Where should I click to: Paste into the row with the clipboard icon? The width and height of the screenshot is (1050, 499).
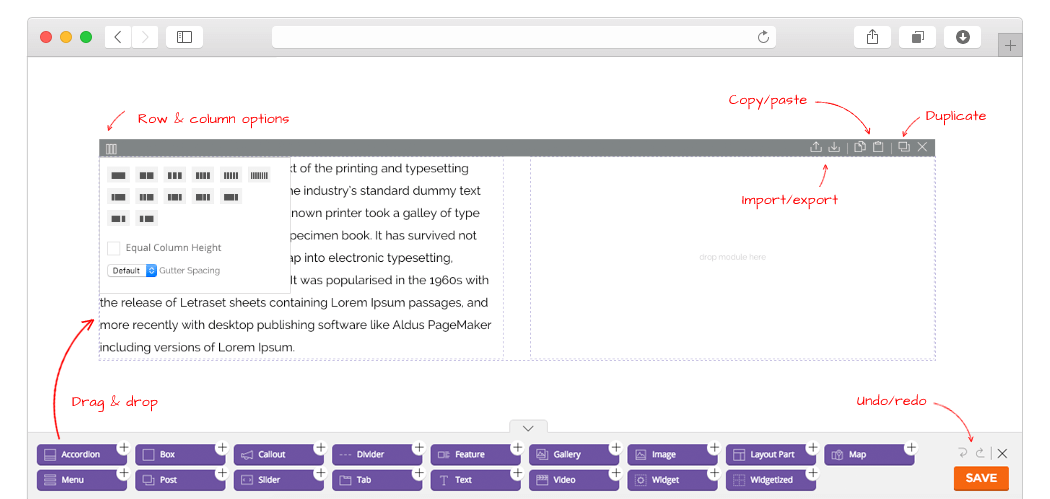coord(879,147)
